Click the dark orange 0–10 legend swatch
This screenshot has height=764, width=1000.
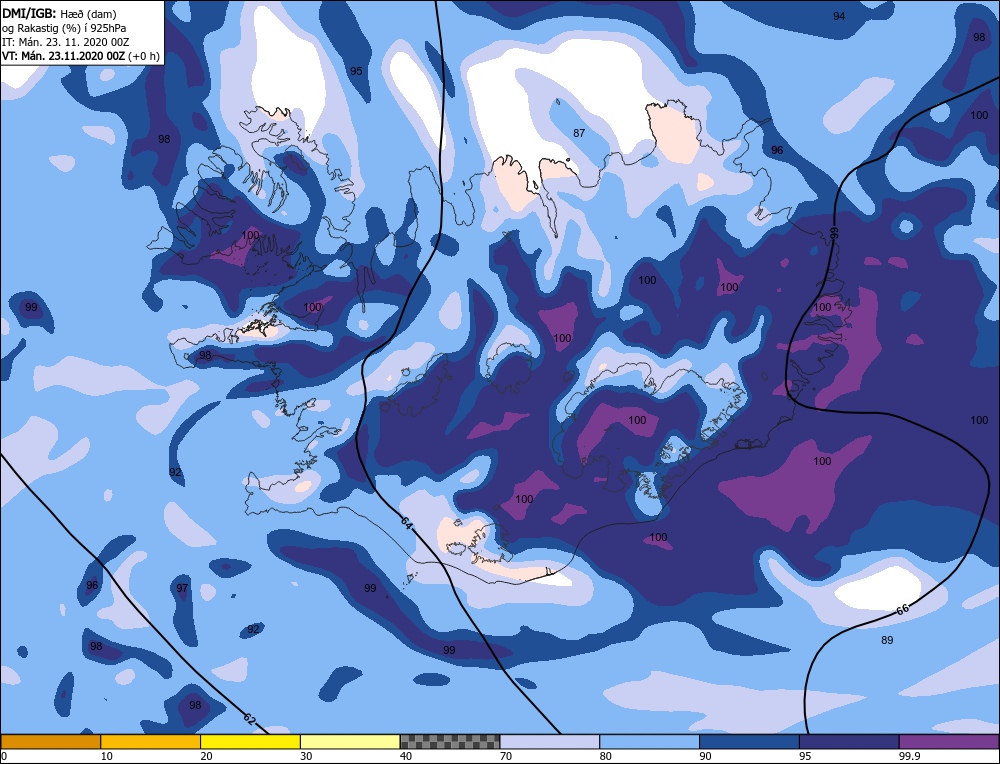(x=50, y=741)
